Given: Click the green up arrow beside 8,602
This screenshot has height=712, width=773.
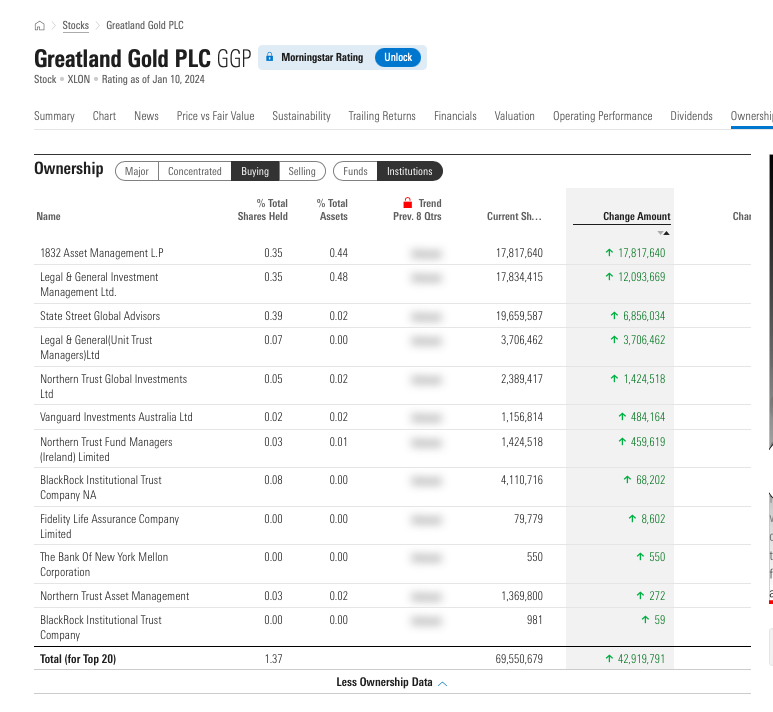Looking at the screenshot, I should (632, 518).
